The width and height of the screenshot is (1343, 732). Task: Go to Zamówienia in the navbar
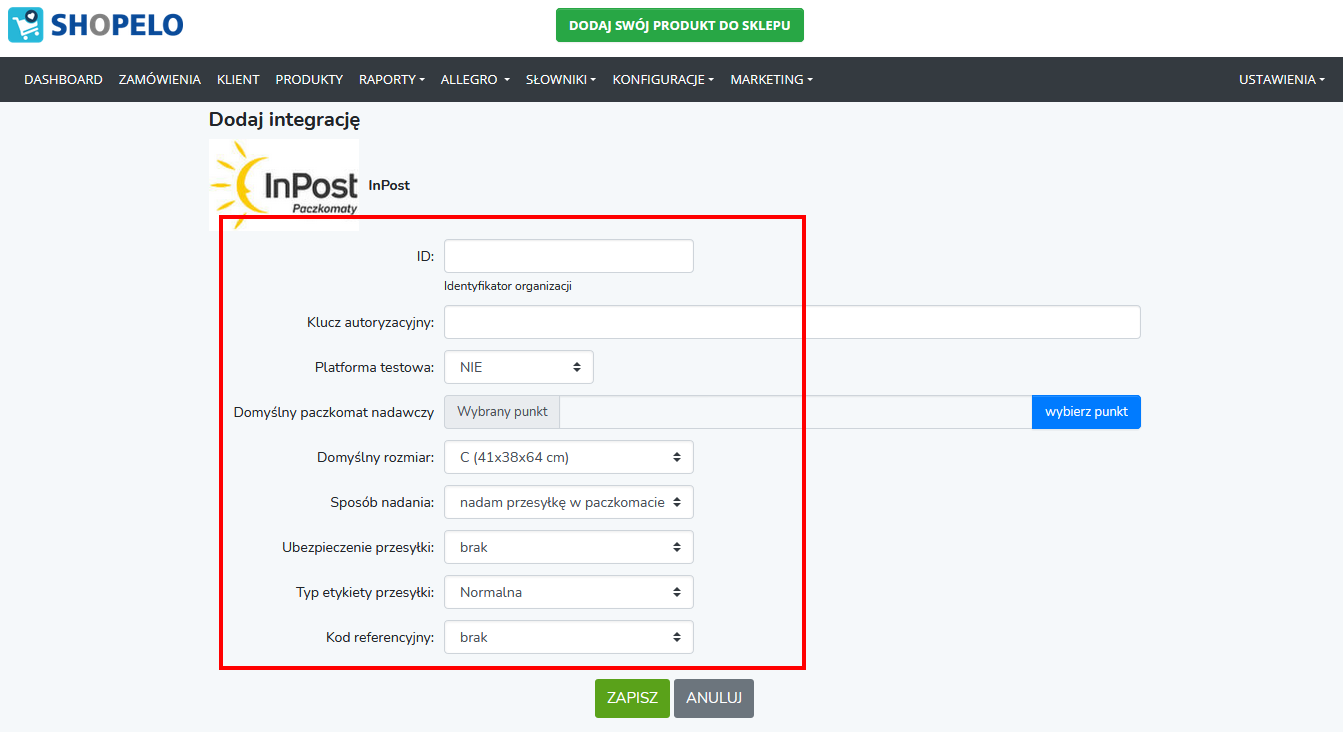tap(160, 79)
